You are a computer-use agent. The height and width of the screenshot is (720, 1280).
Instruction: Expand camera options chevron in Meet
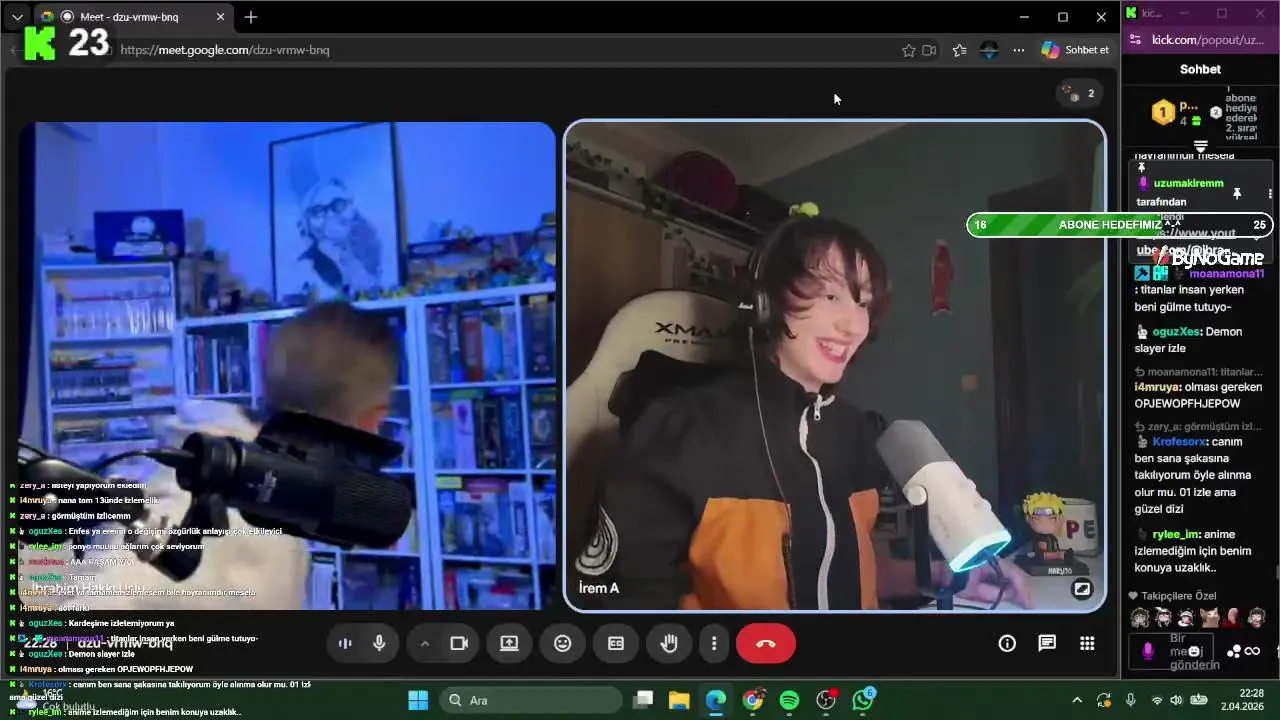425,644
